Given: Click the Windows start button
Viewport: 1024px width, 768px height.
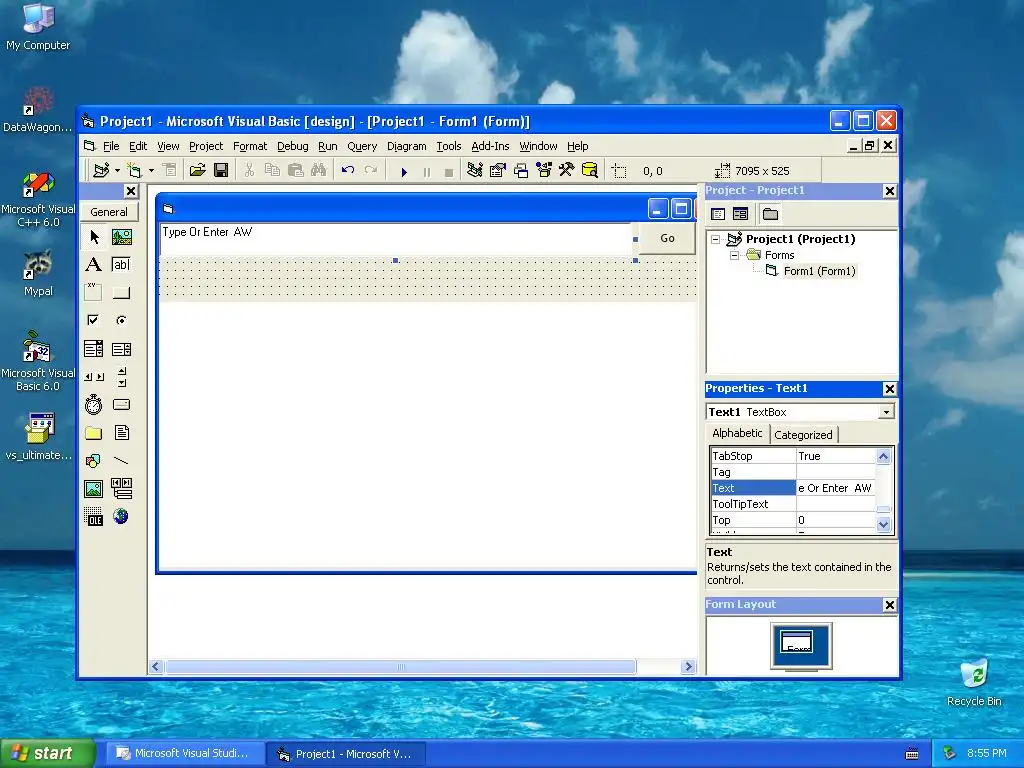Looking at the screenshot, I should [47, 753].
